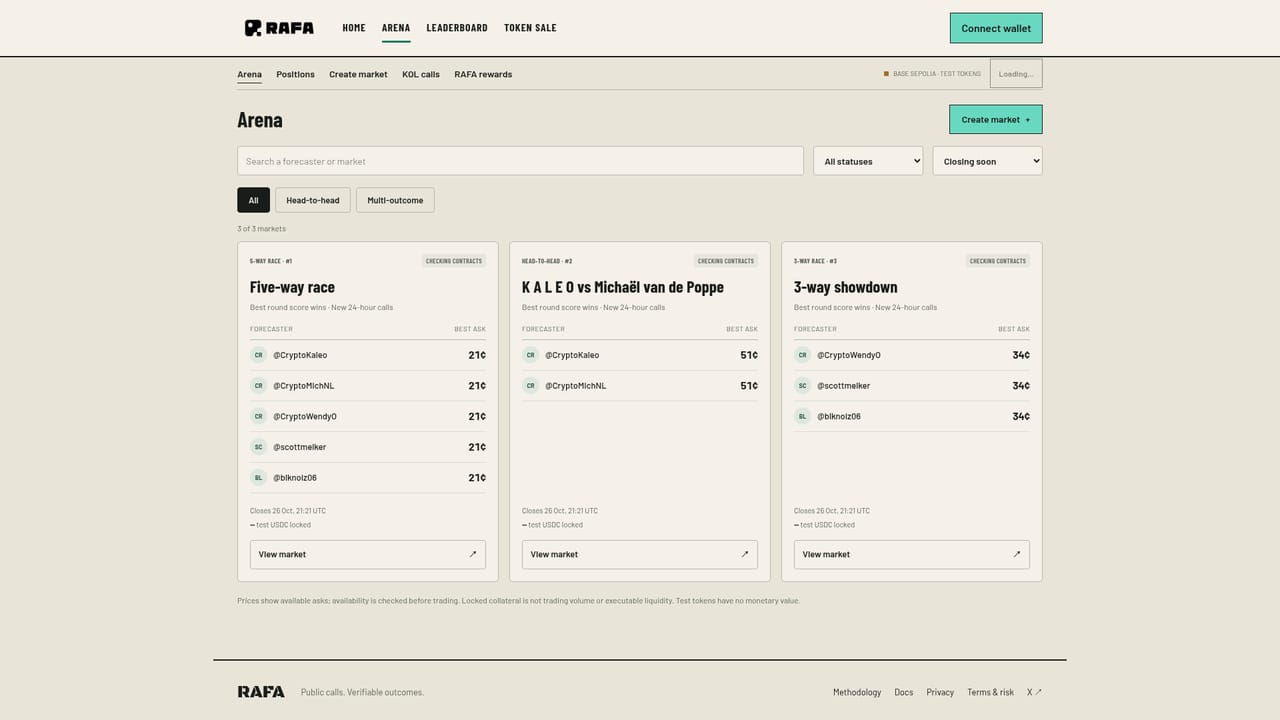This screenshot has height=720, width=1280.
Task: Open the Docs footer link
Action: click(904, 692)
